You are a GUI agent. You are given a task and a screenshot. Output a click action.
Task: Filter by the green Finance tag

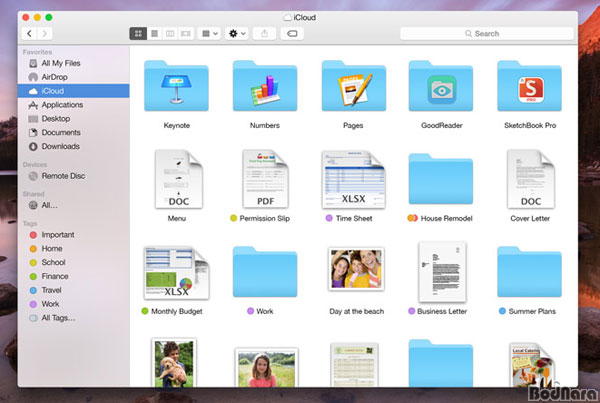click(x=73, y=276)
